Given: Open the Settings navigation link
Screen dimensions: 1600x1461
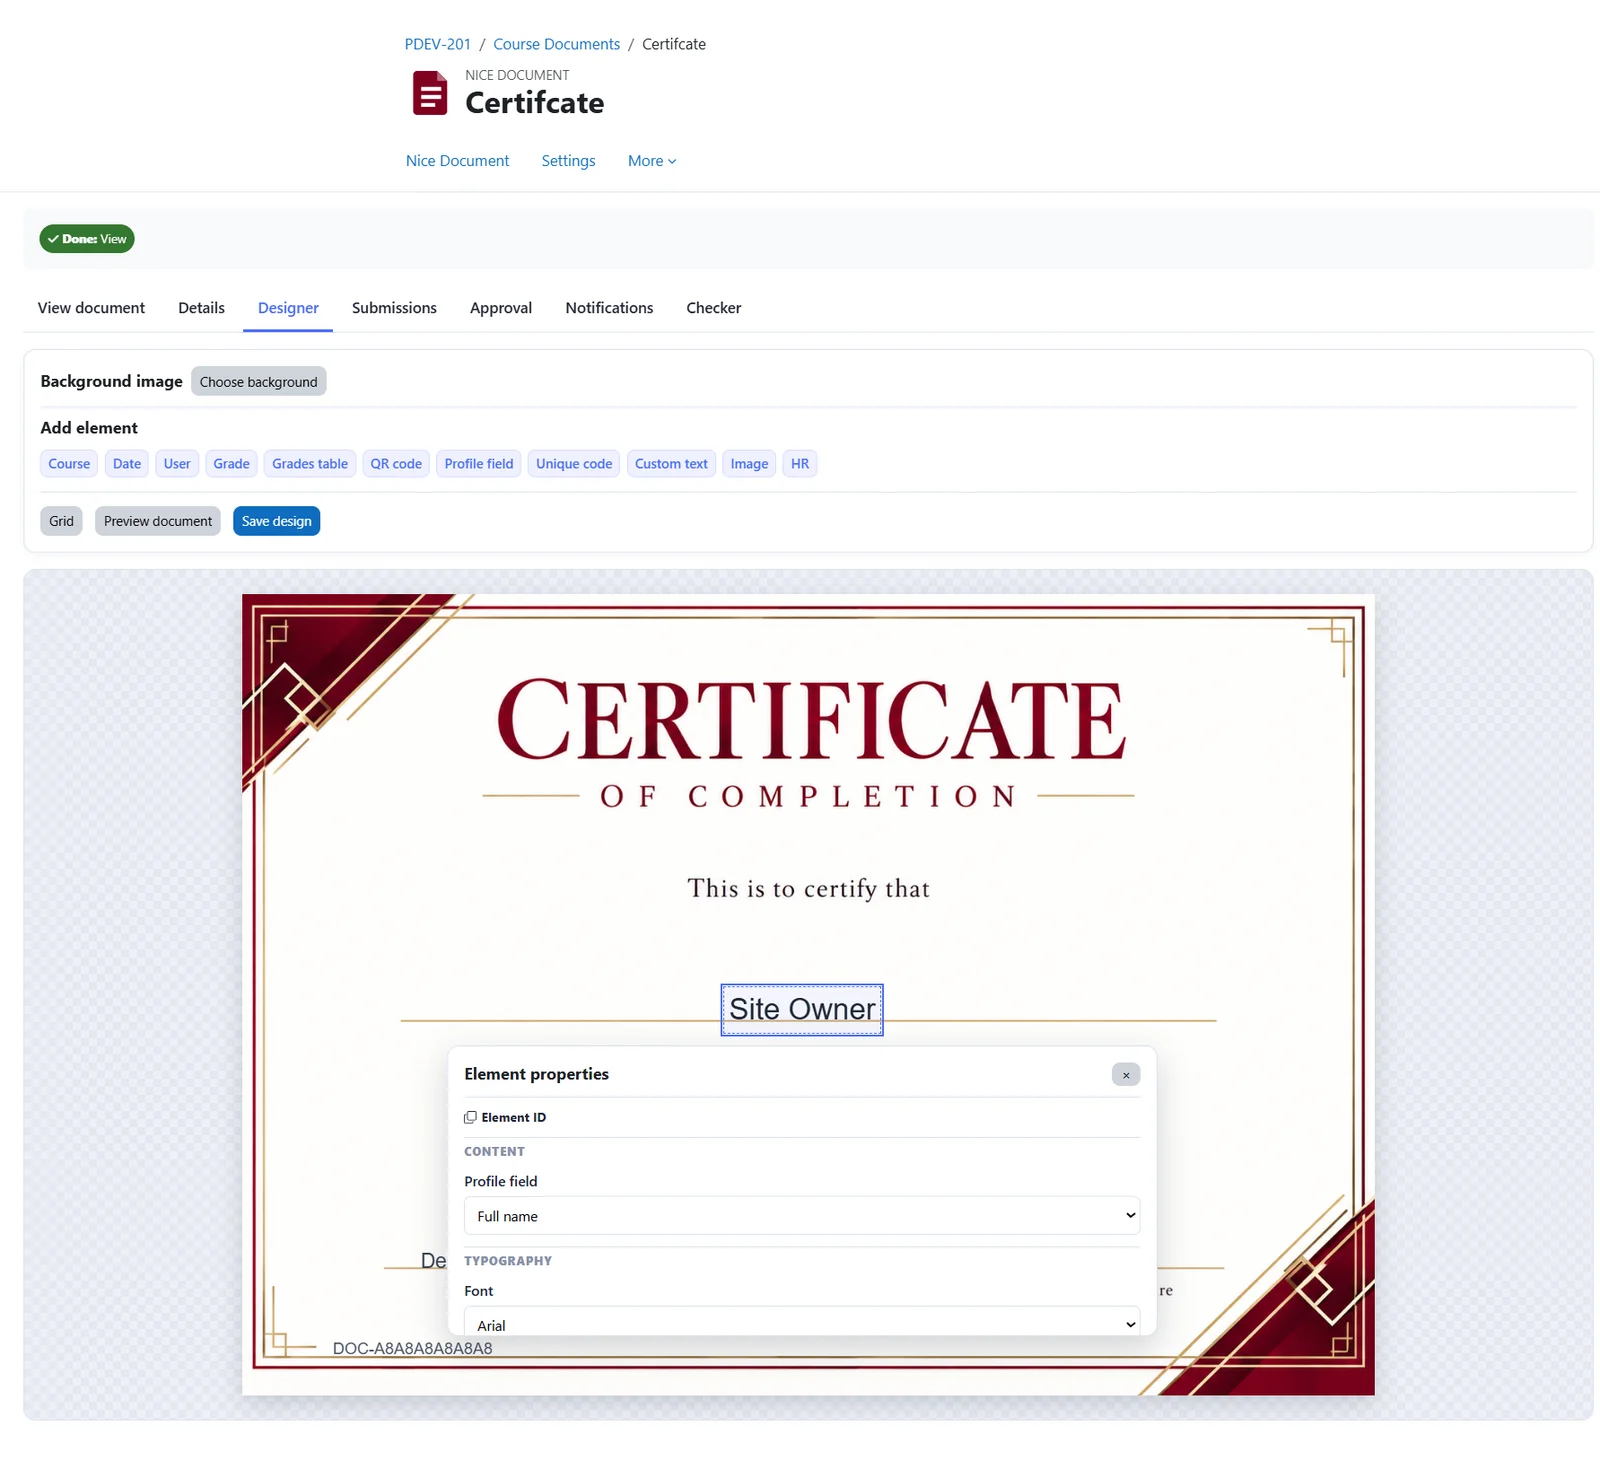Looking at the screenshot, I should coord(568,161).
